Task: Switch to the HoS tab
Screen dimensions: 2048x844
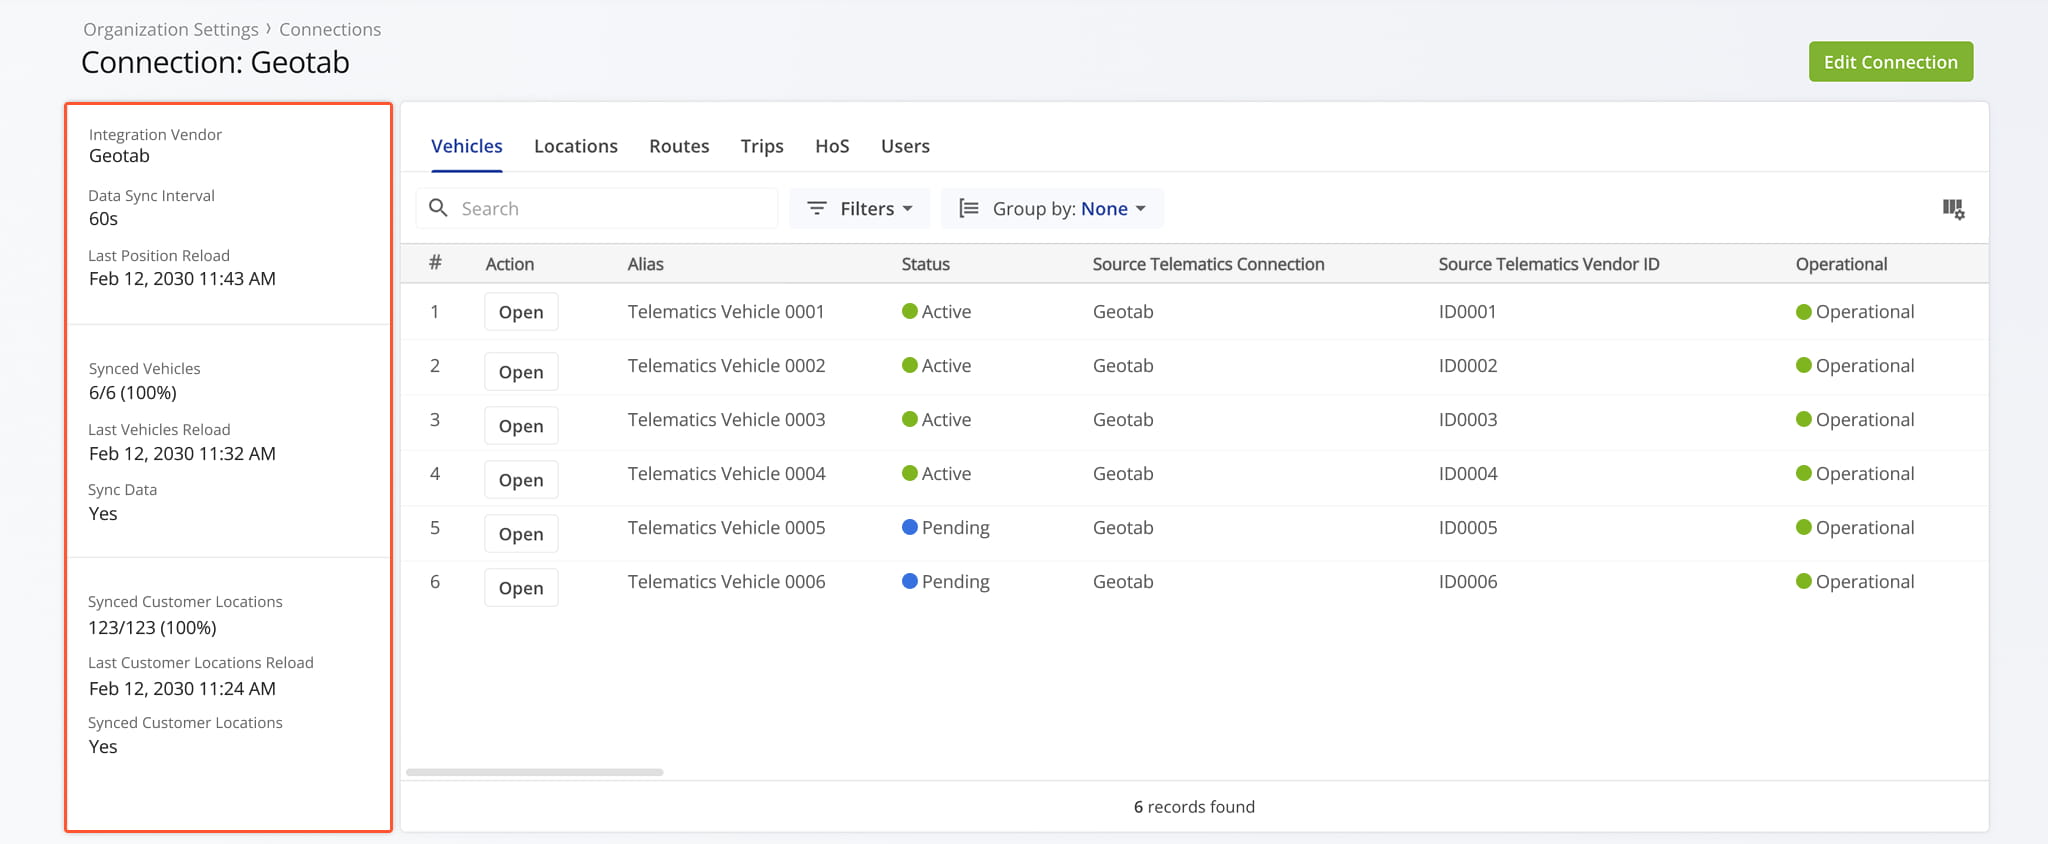Action: 832,146
